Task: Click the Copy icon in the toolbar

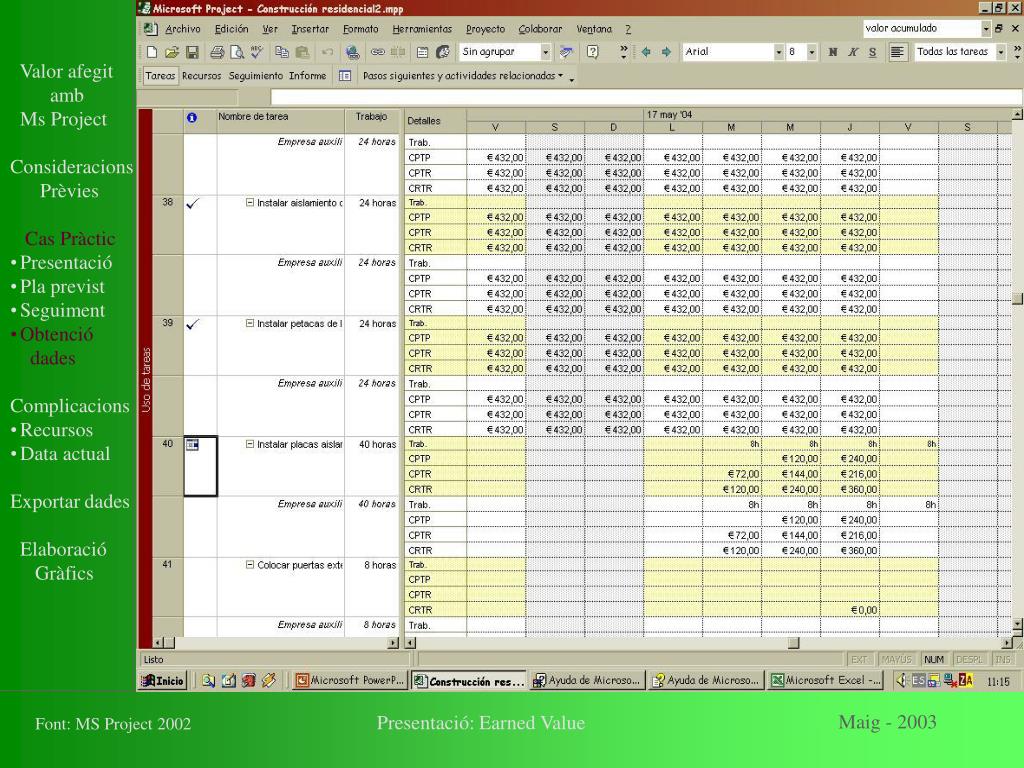Action: coord(281,52)
